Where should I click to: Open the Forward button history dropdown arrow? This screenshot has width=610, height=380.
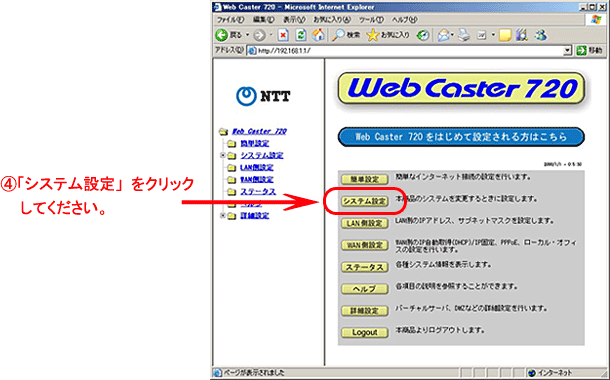271,35
